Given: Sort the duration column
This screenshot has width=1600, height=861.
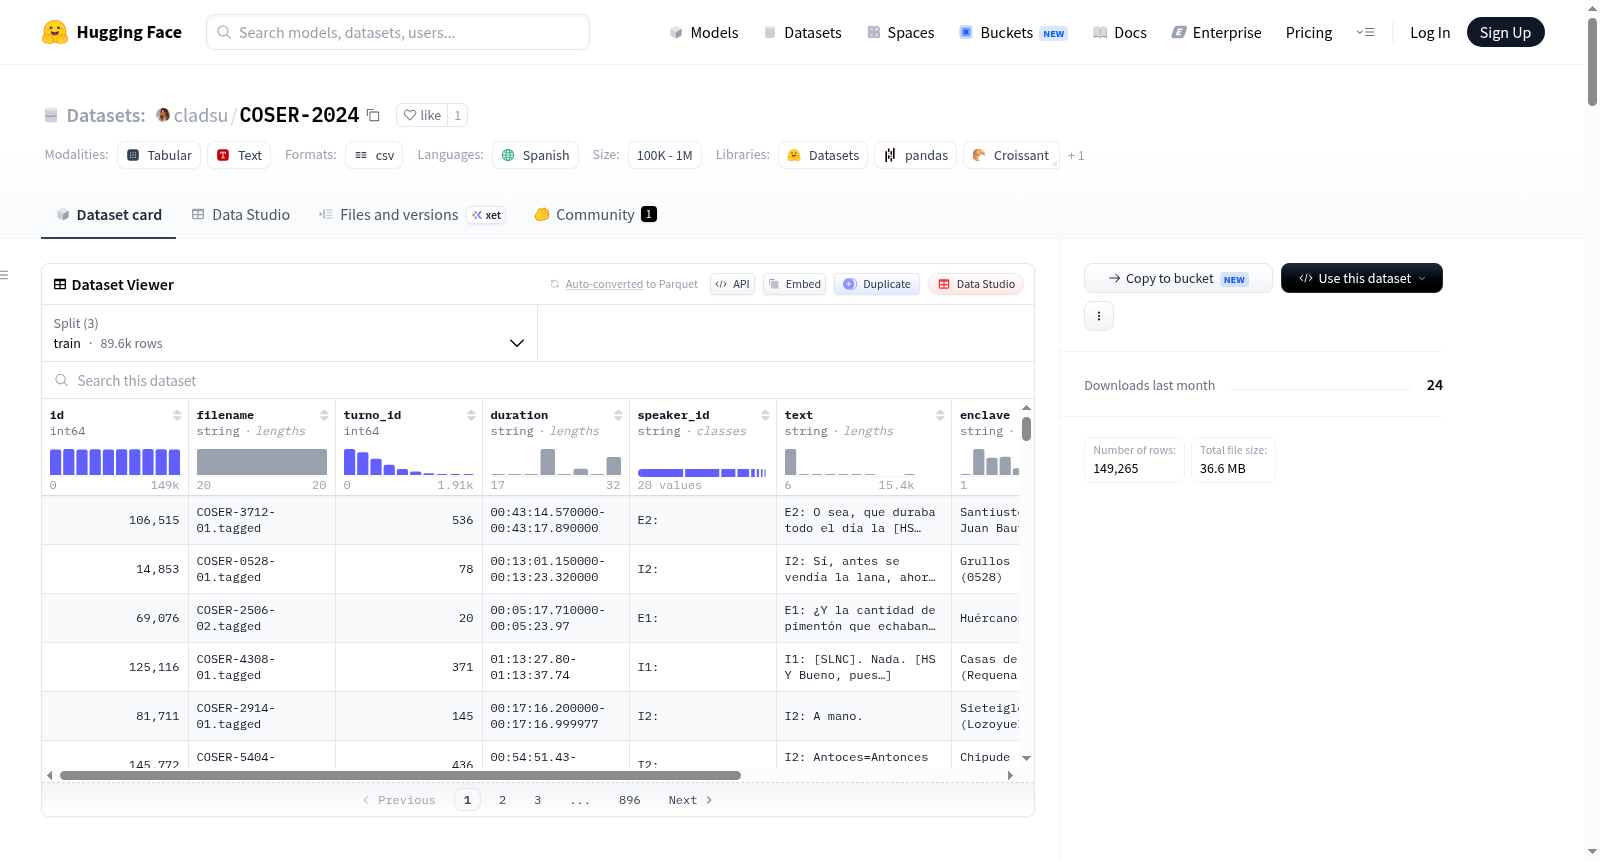Looking at the screenshot, I should (x=618, y=415).
